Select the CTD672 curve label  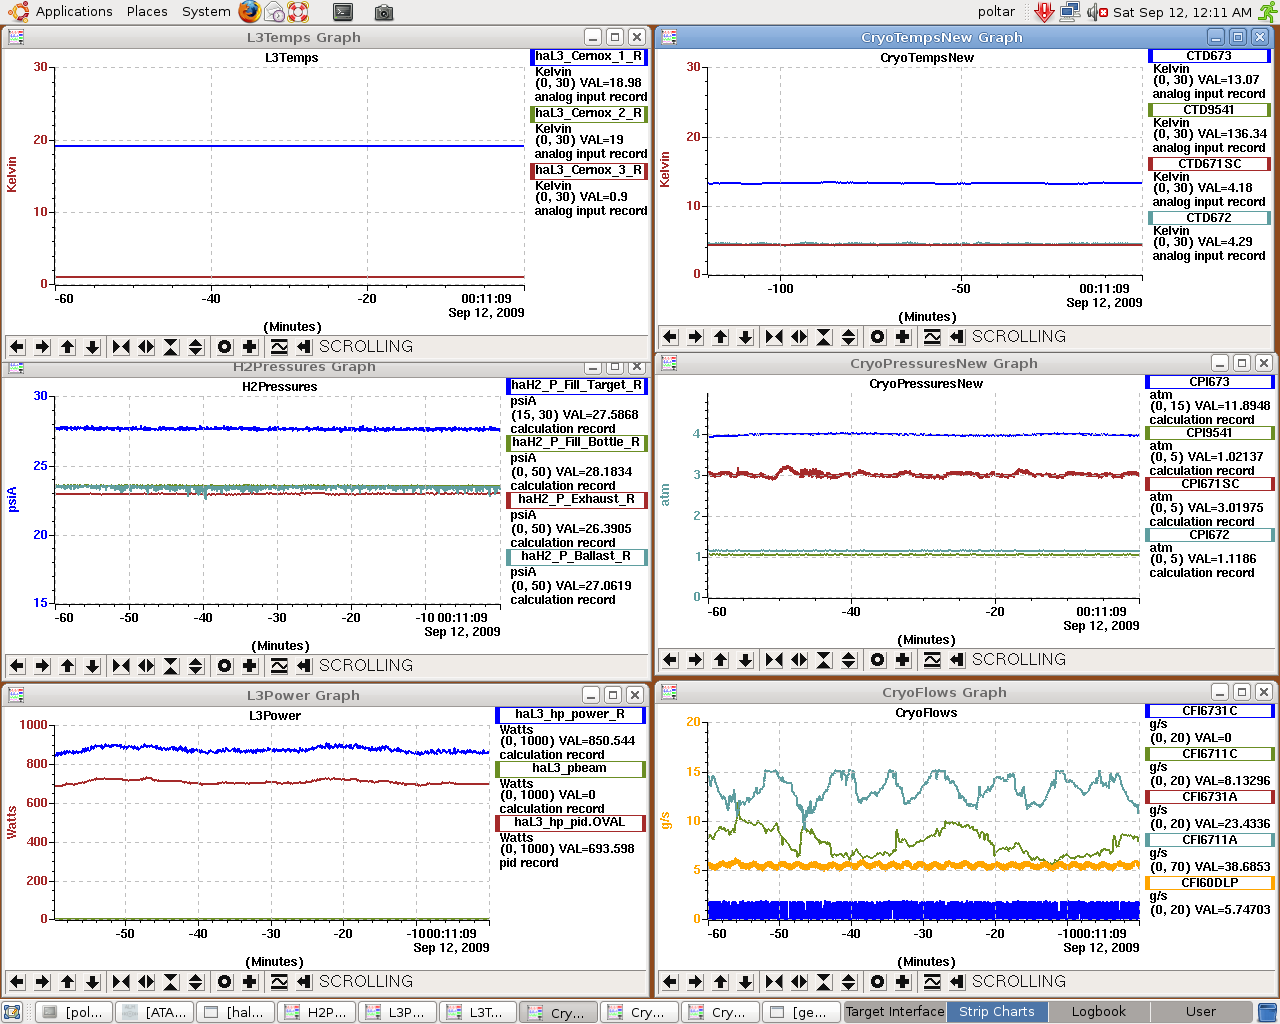click(1209, 218)
